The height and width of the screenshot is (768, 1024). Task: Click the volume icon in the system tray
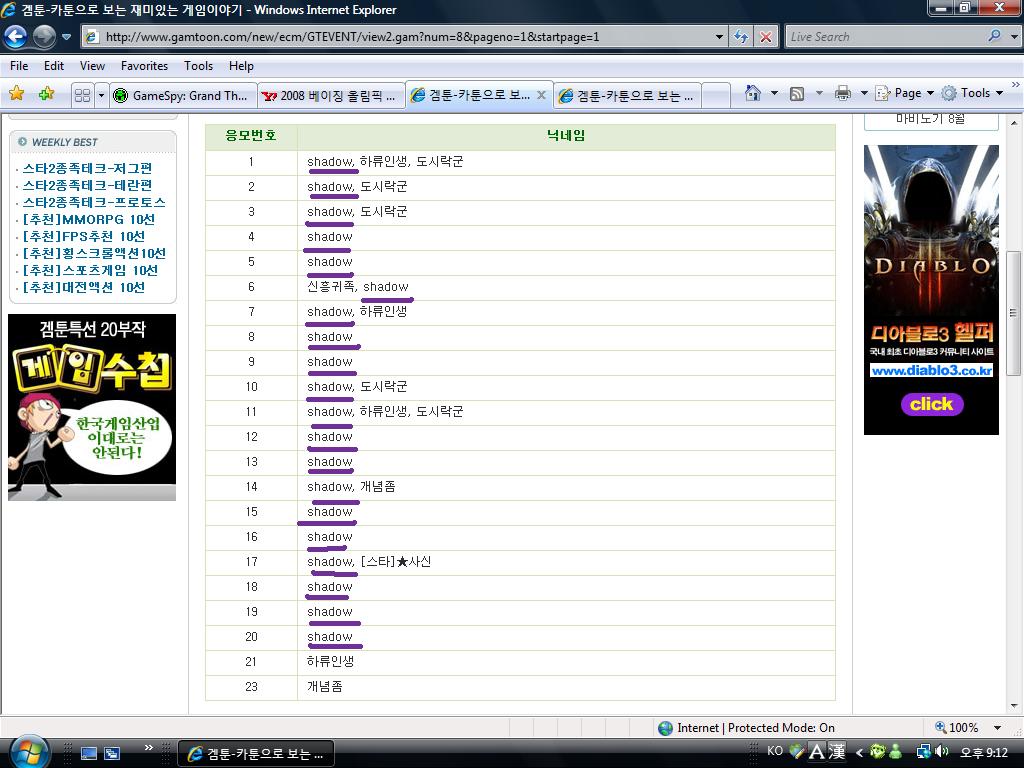pyautogui.click(x=941, y=752)
